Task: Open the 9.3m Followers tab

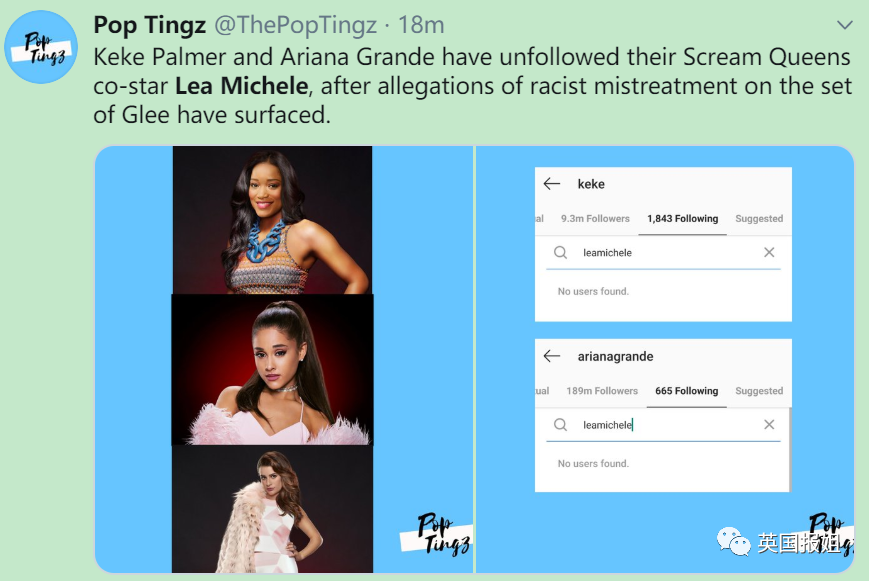Action: pyautogui.click(x=595, y=218)
